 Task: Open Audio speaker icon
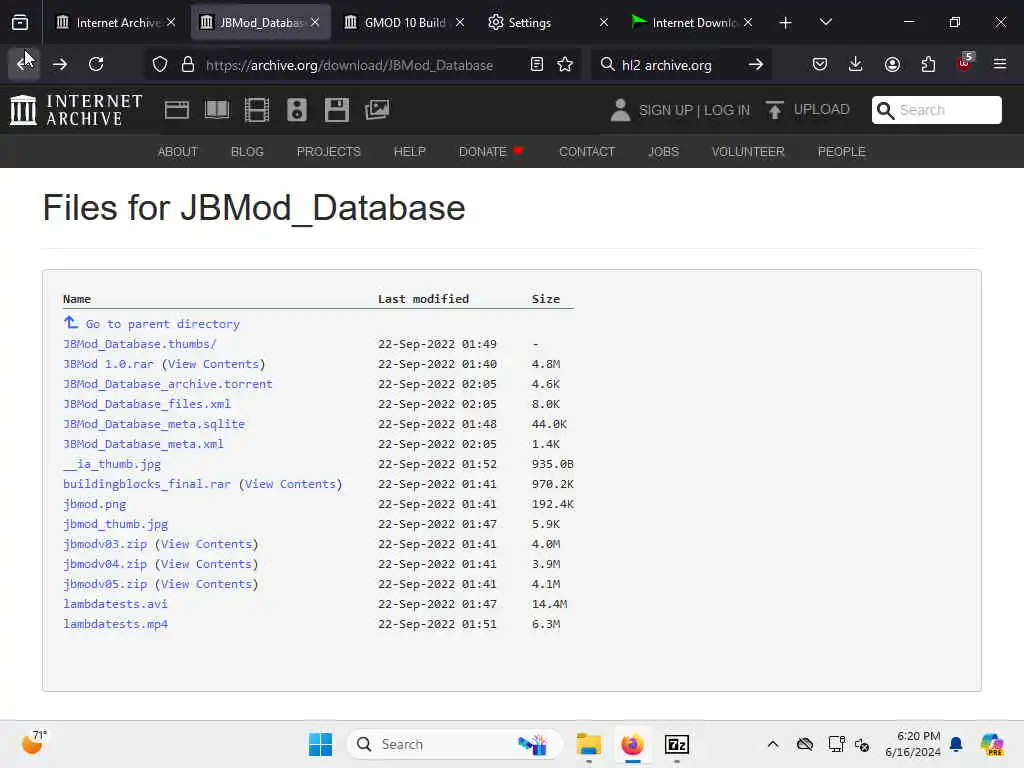click(296, 110)
